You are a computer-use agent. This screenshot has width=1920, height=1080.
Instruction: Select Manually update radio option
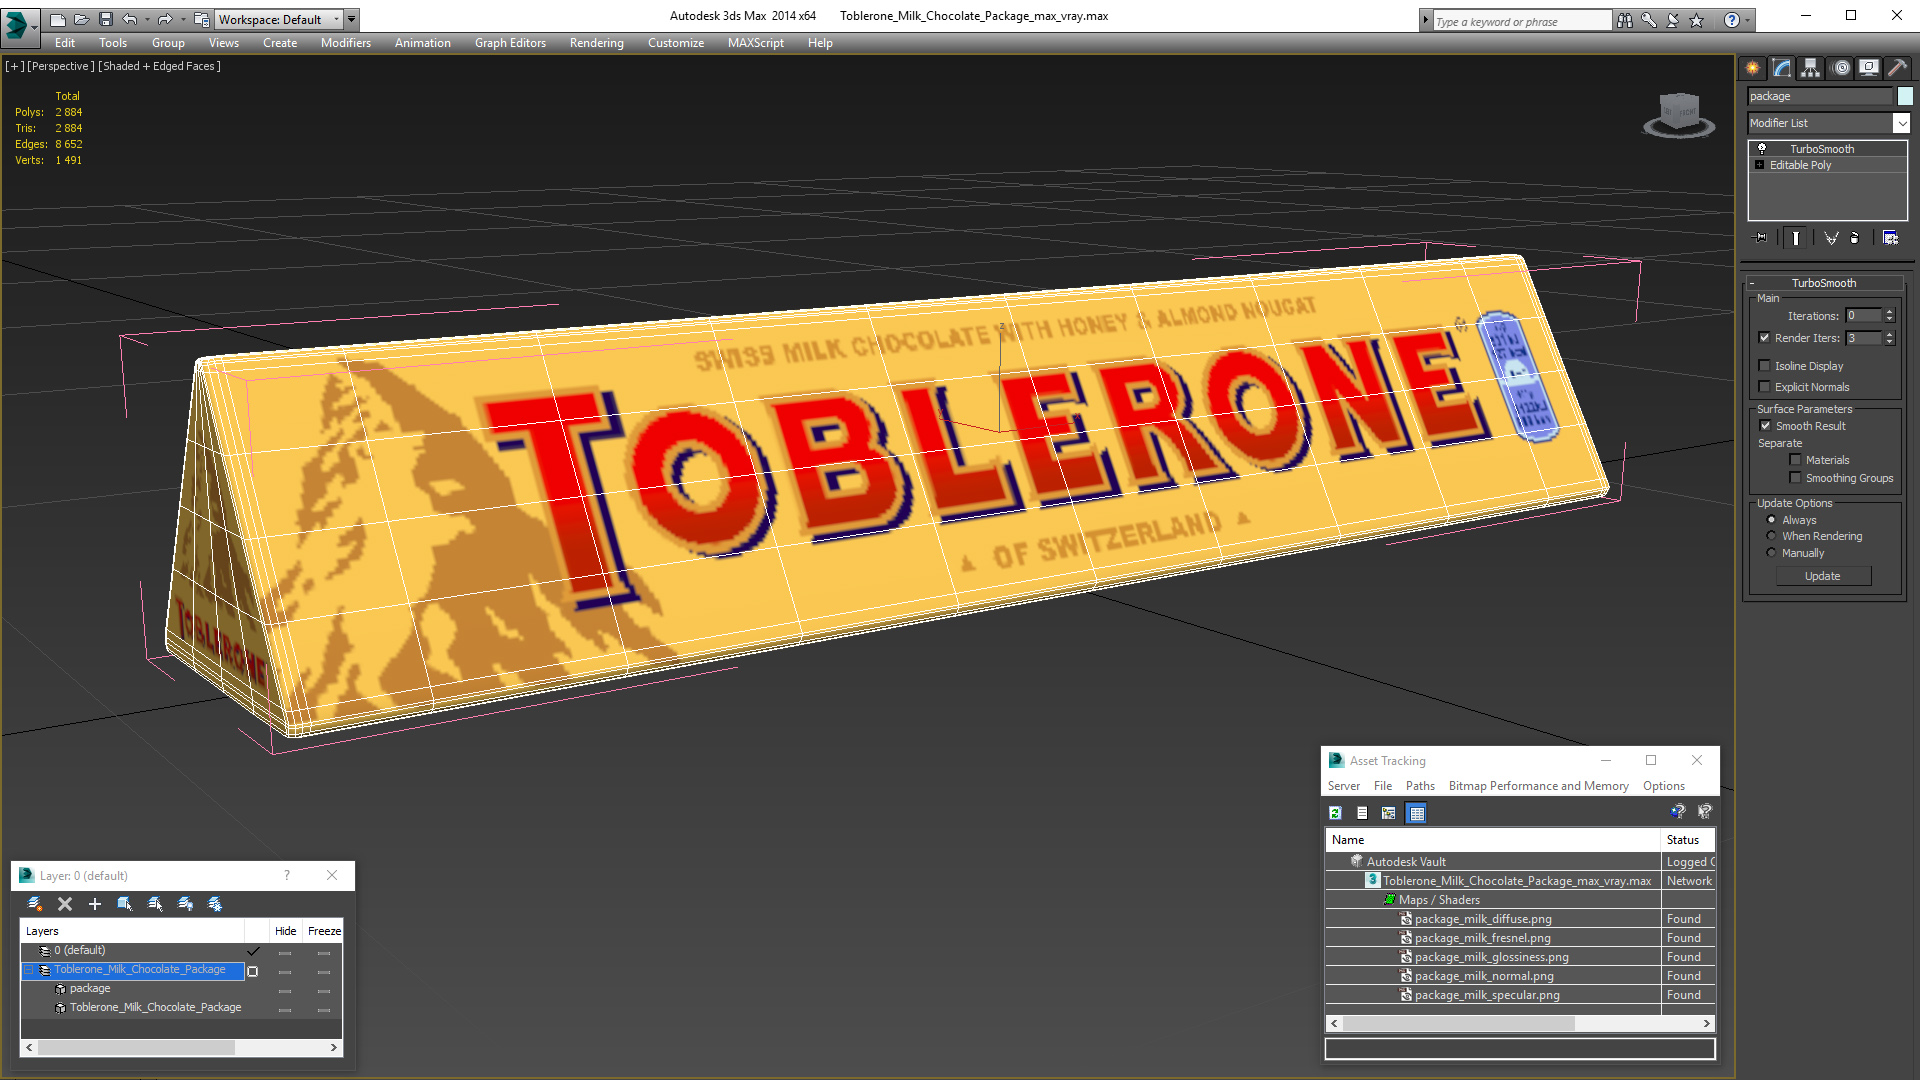pos(1772,553)
